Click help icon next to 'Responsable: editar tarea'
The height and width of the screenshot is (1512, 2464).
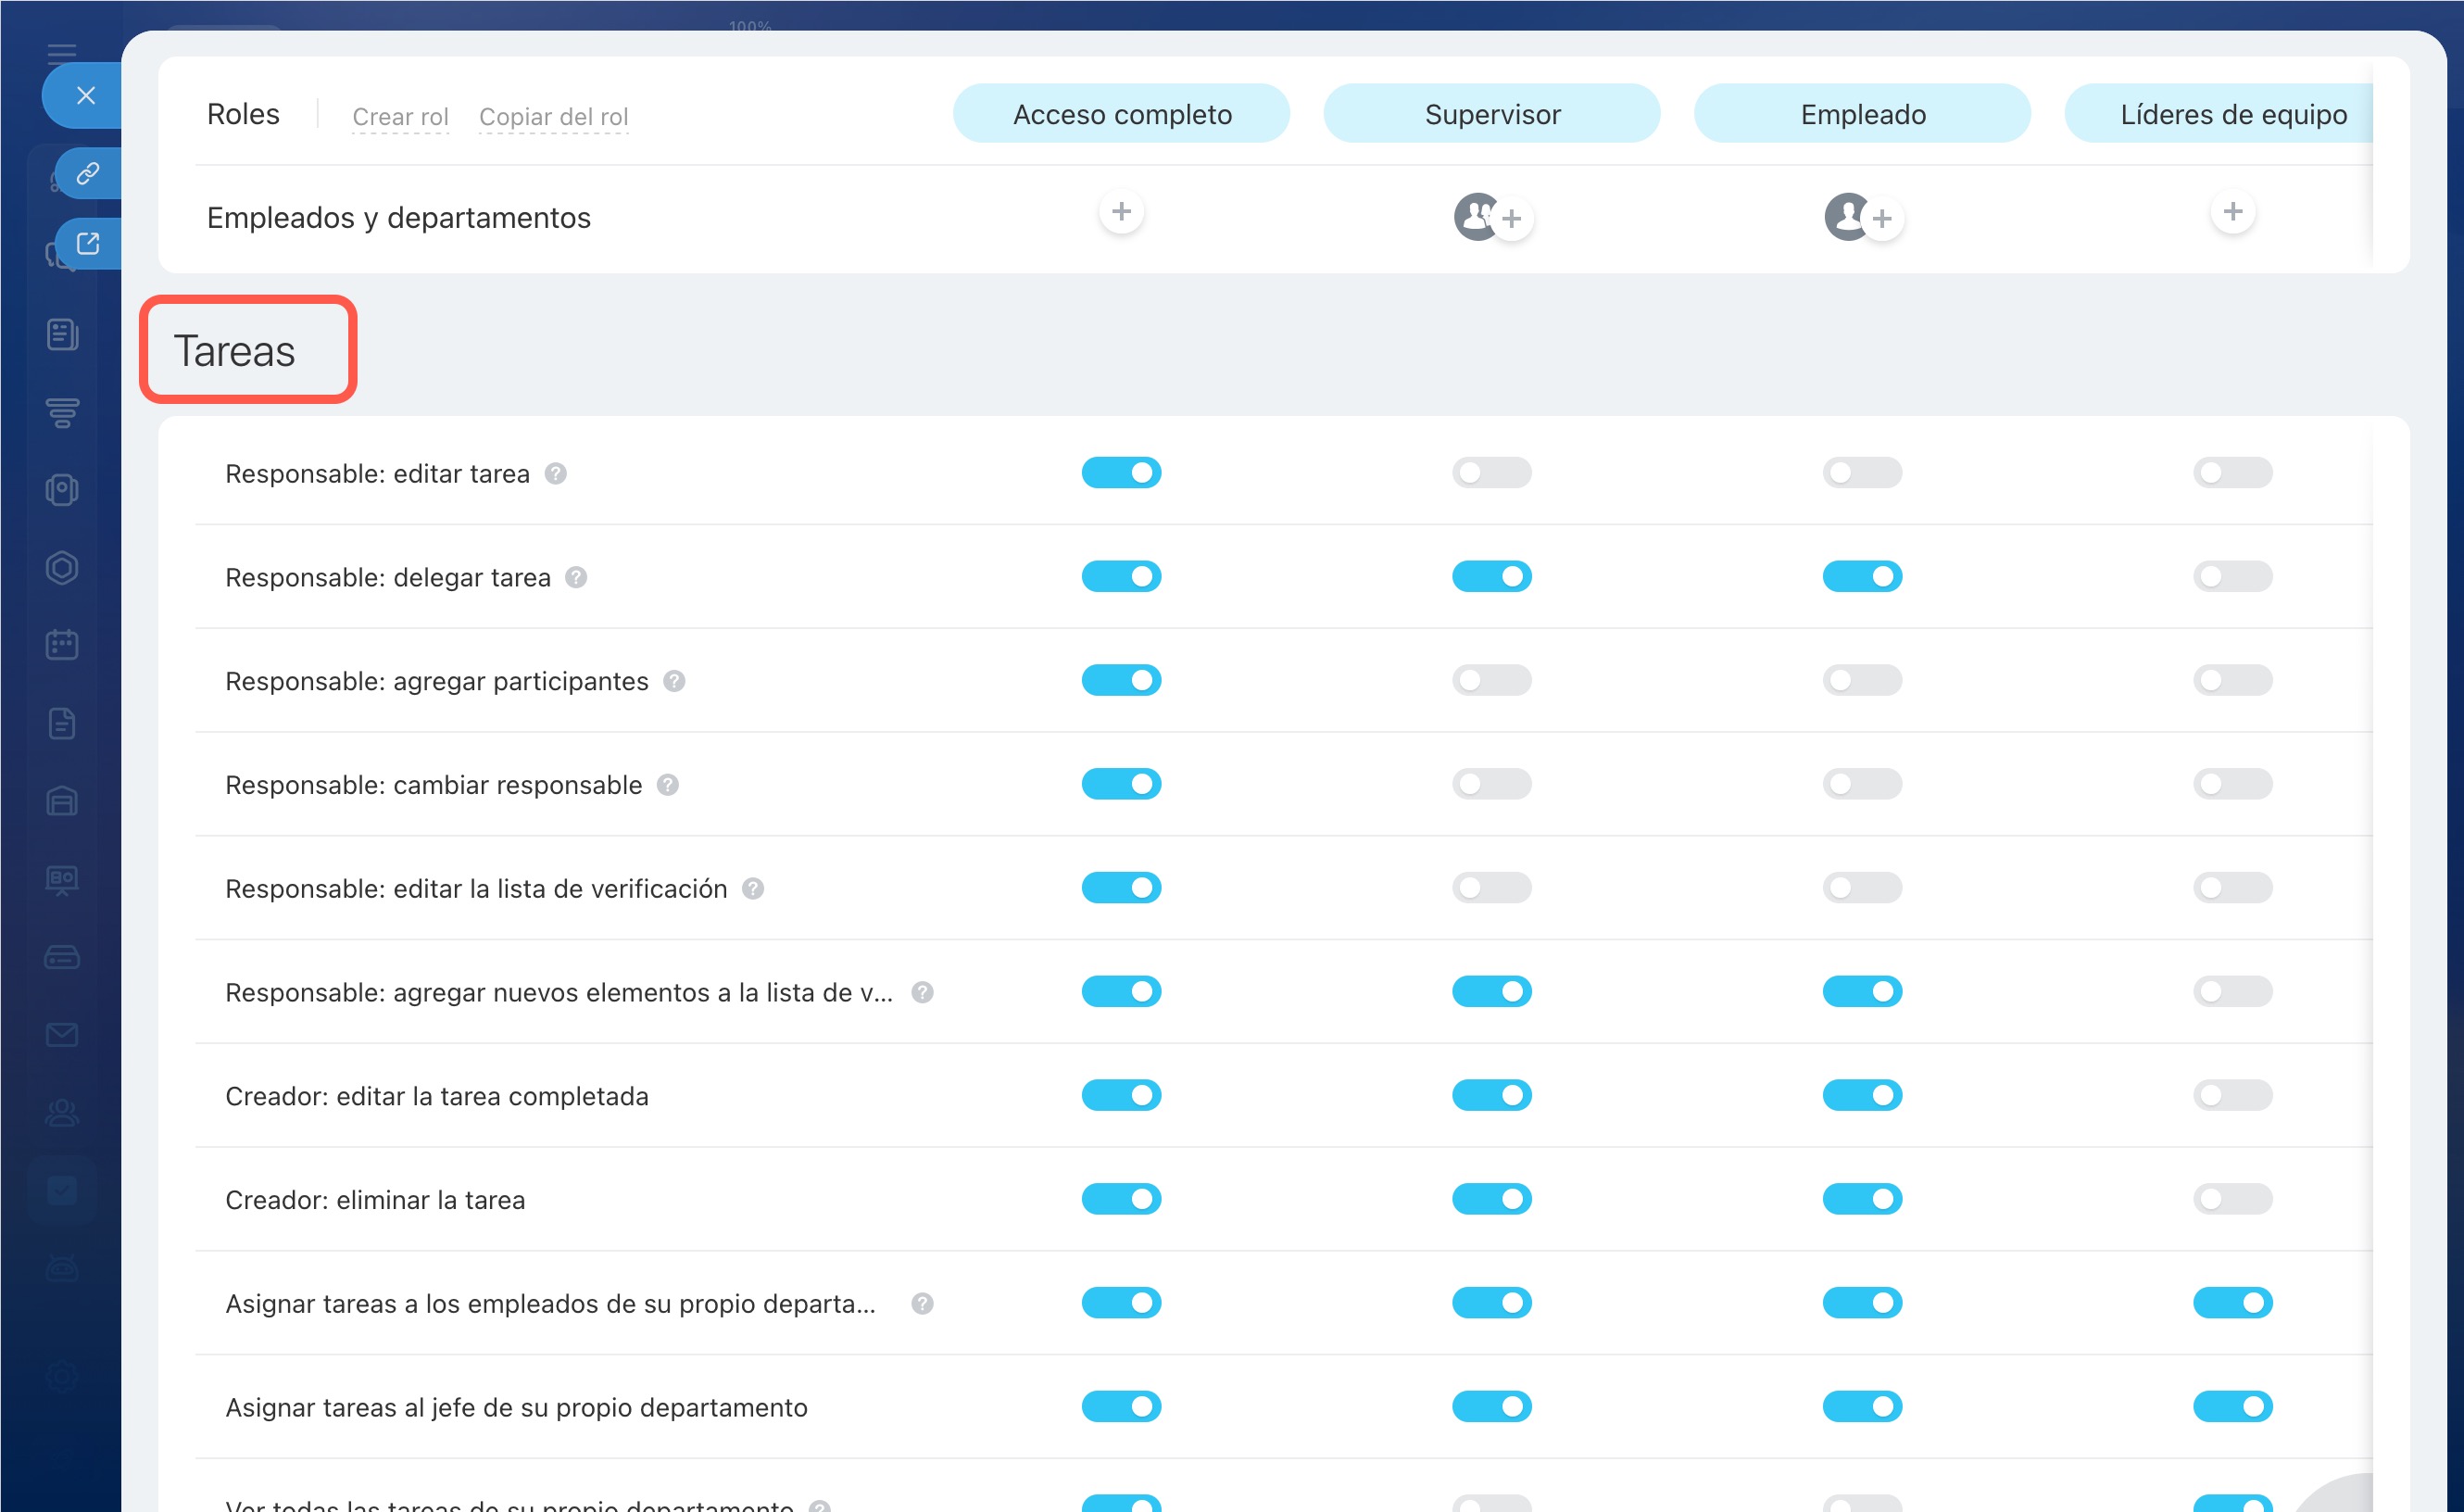click(556, 474)
